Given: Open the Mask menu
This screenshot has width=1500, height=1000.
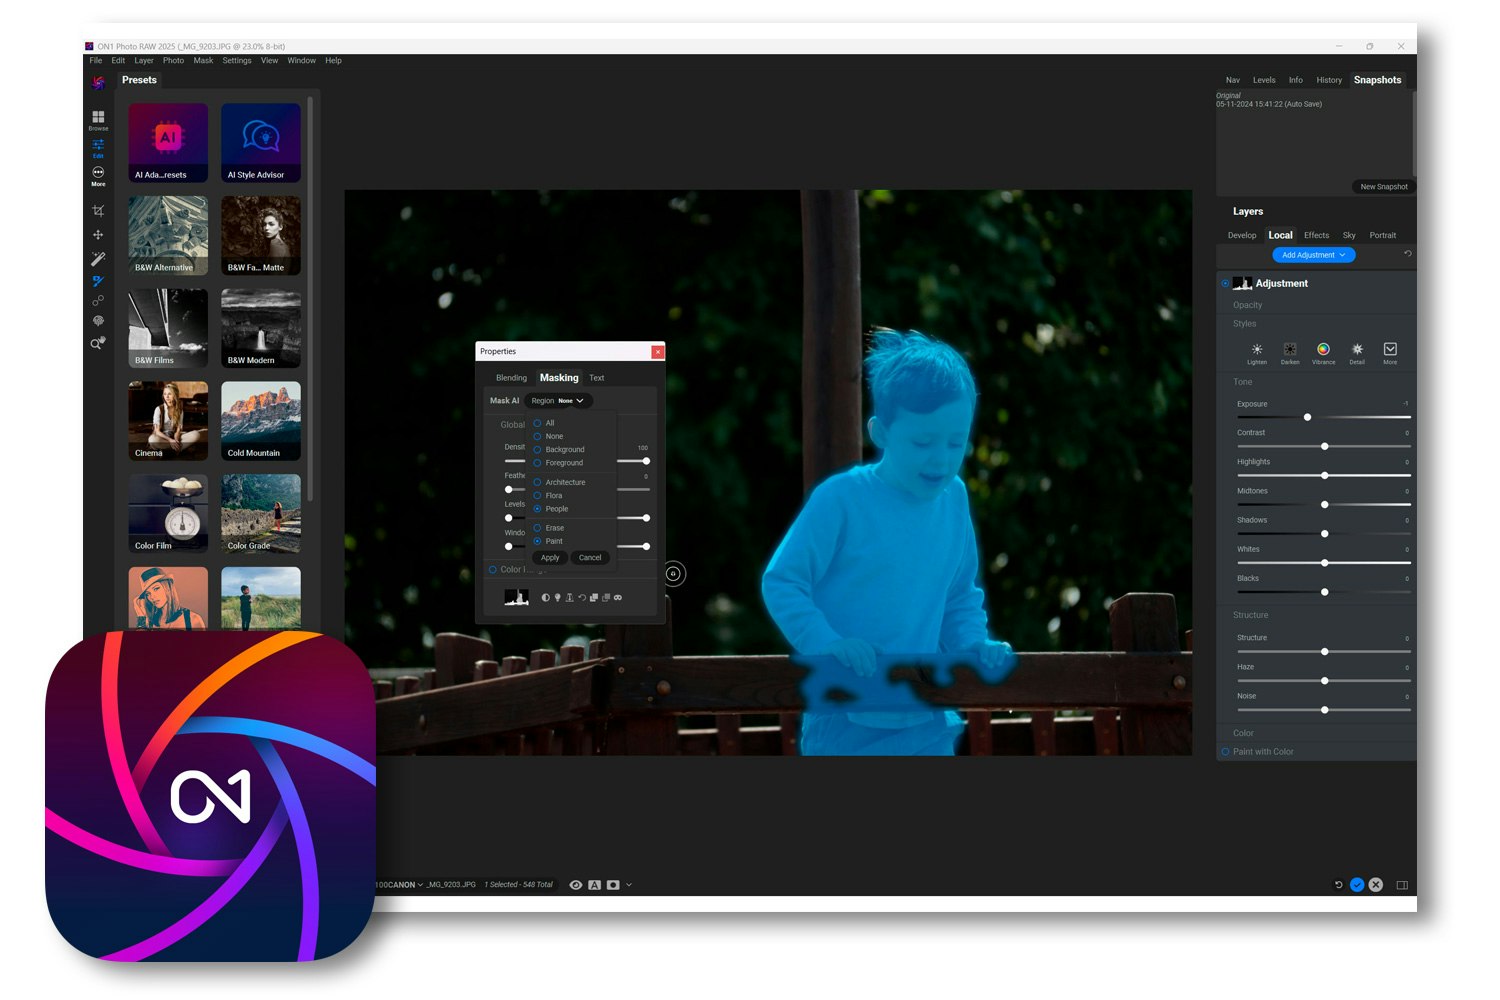Looking at the screenshot, I should [203, 61].
